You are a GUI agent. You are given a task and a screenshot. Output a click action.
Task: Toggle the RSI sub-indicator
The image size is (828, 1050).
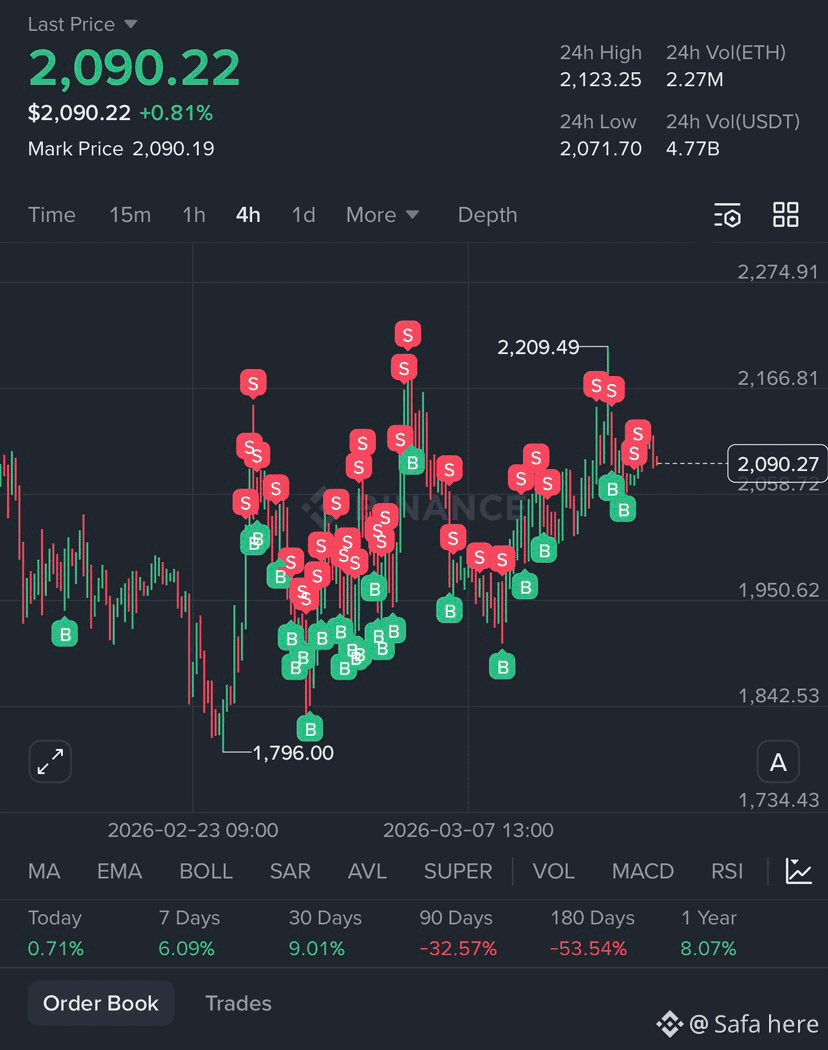coord(727,871)
